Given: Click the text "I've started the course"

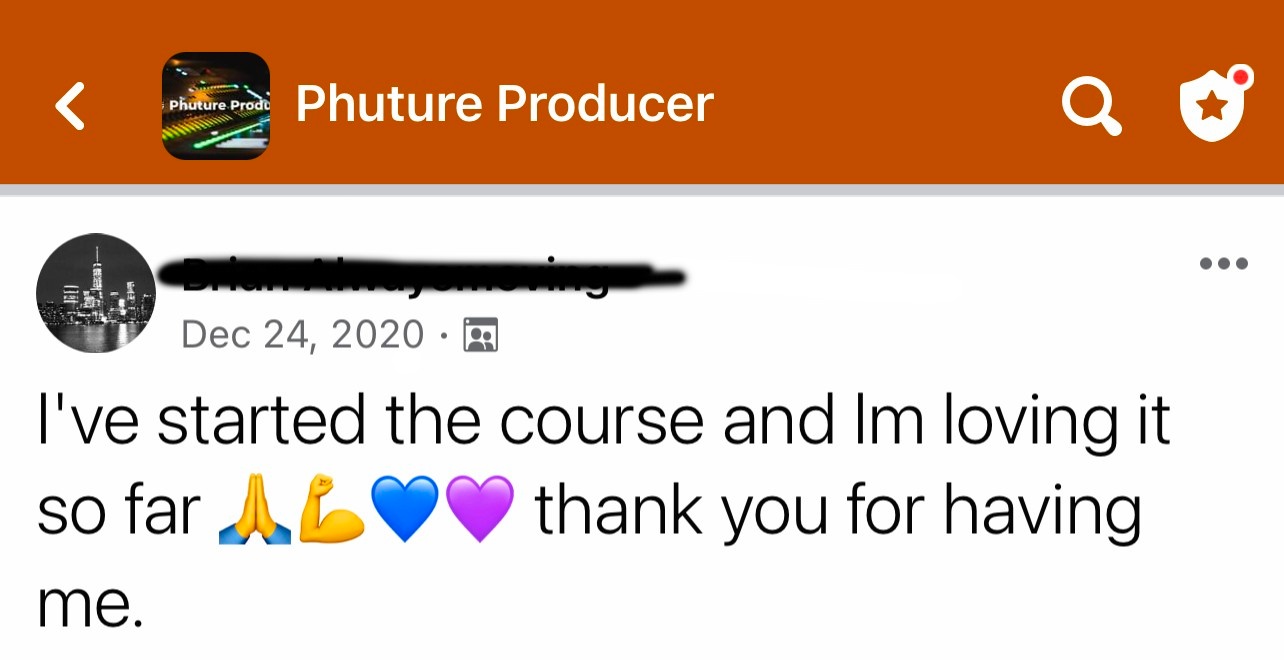Looking at the screenshot, I should coord(372,421).
